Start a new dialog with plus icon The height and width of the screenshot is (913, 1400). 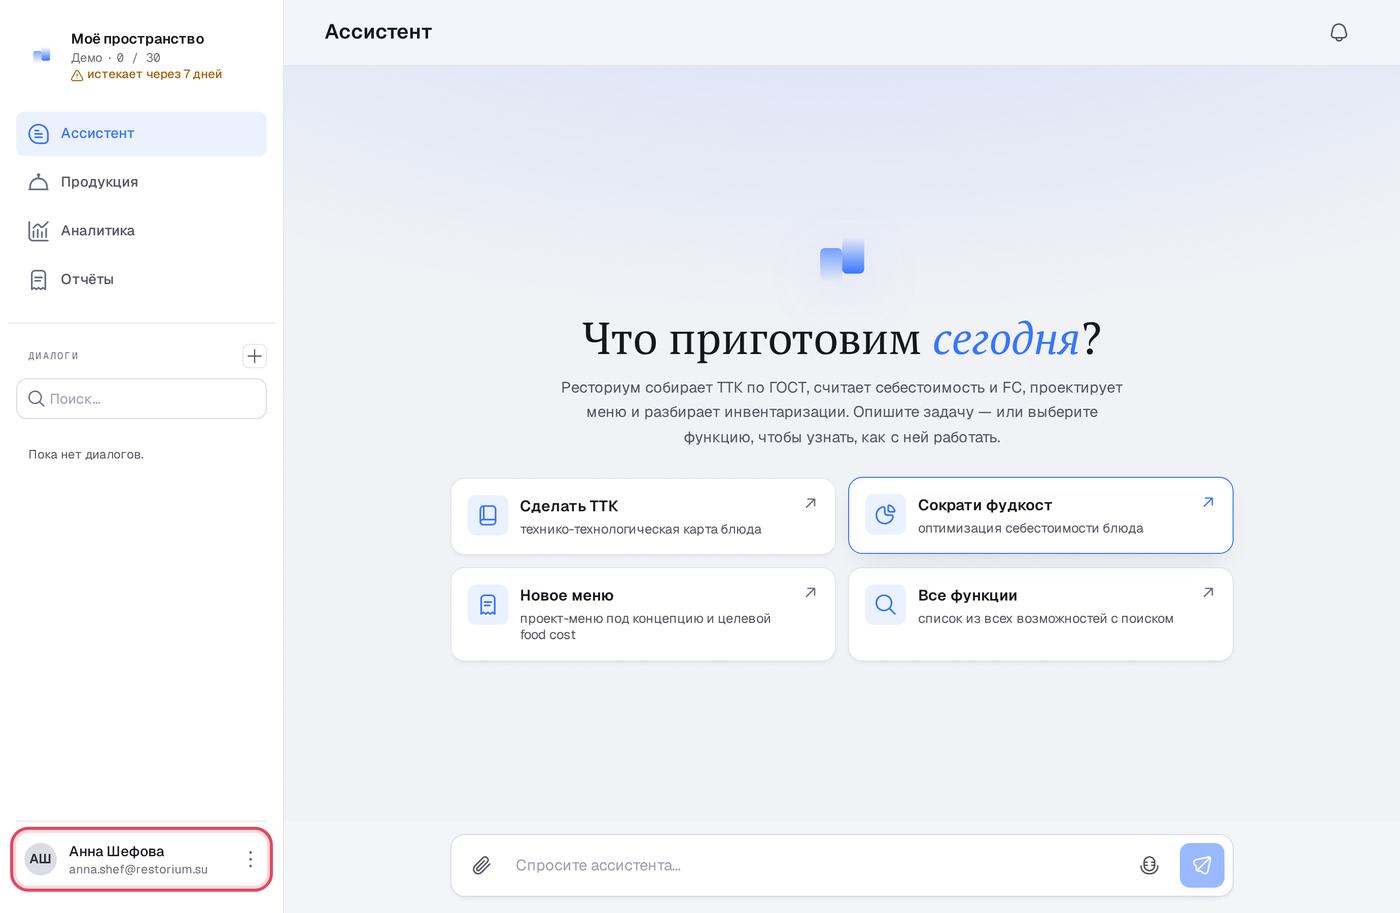(x=254, y=356)
